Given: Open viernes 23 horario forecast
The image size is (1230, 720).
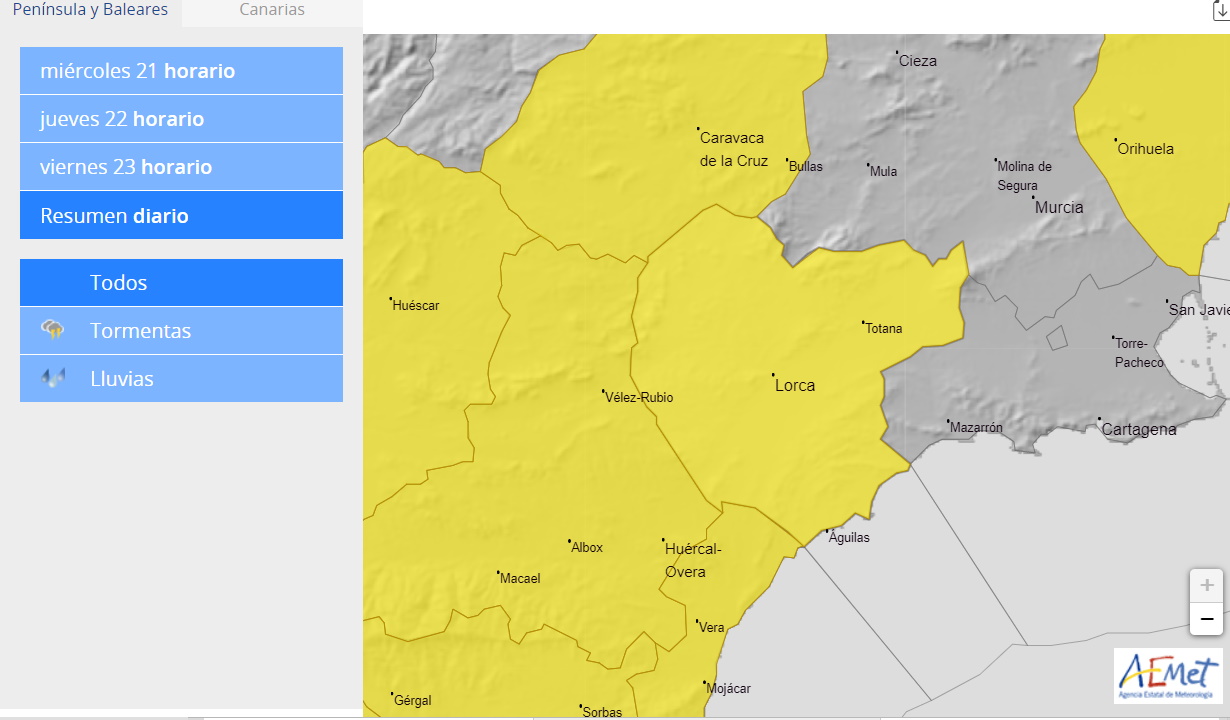Looking at the screenshot, I should [181, 167].
